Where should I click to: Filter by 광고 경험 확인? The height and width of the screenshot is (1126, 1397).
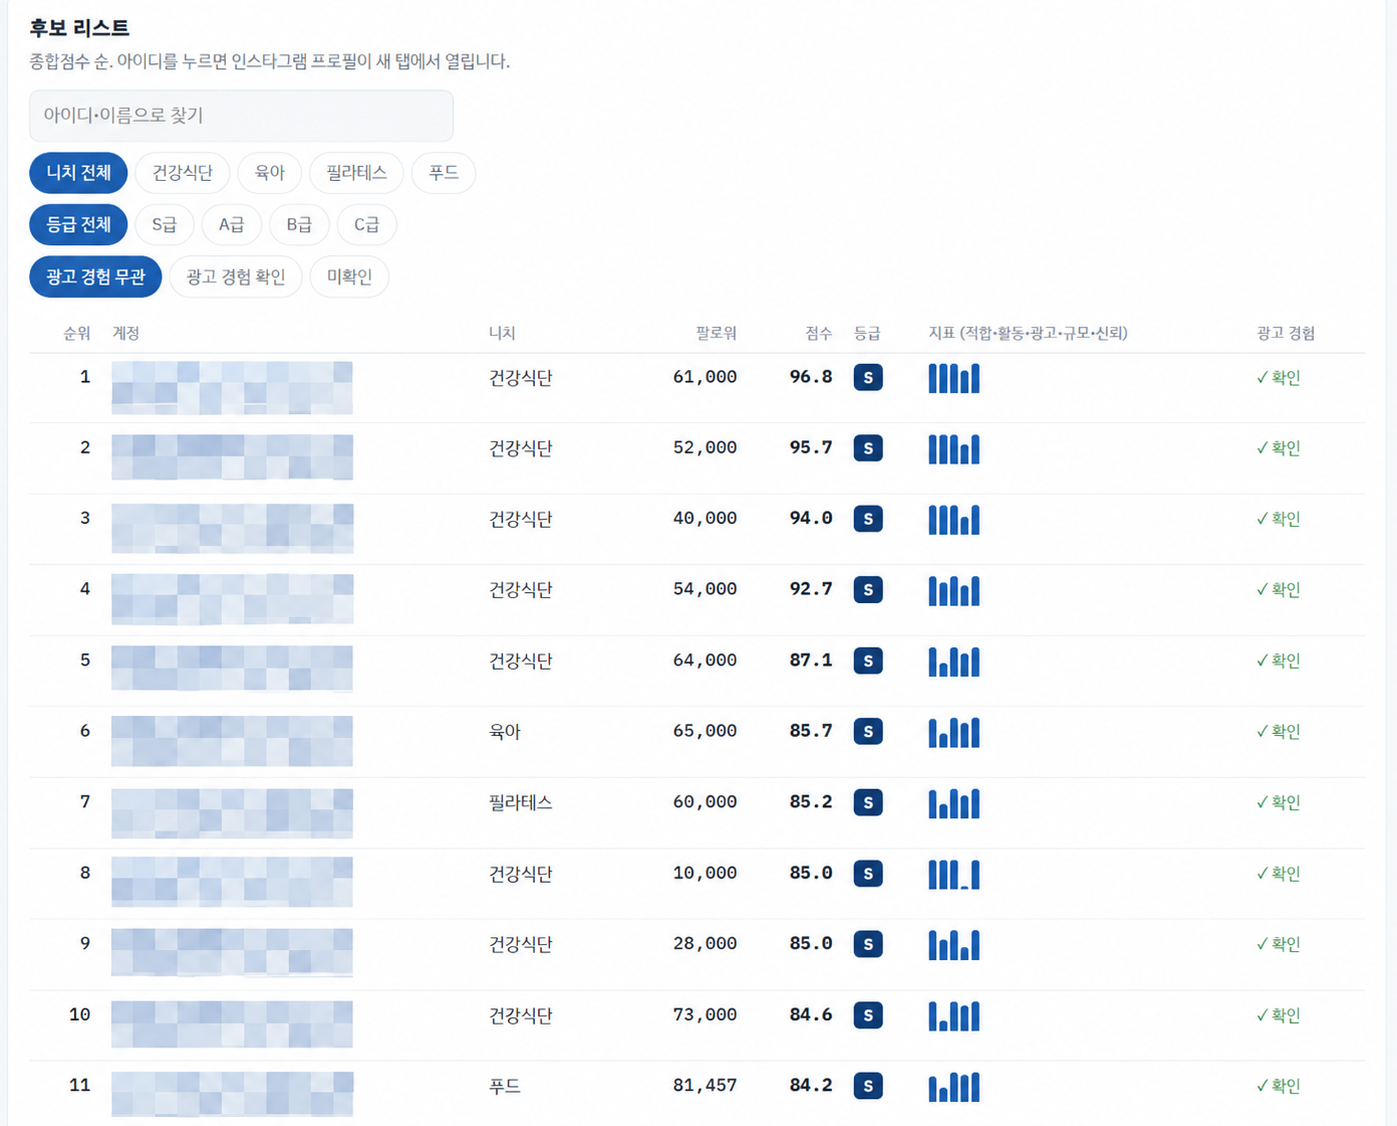(236, 277)
